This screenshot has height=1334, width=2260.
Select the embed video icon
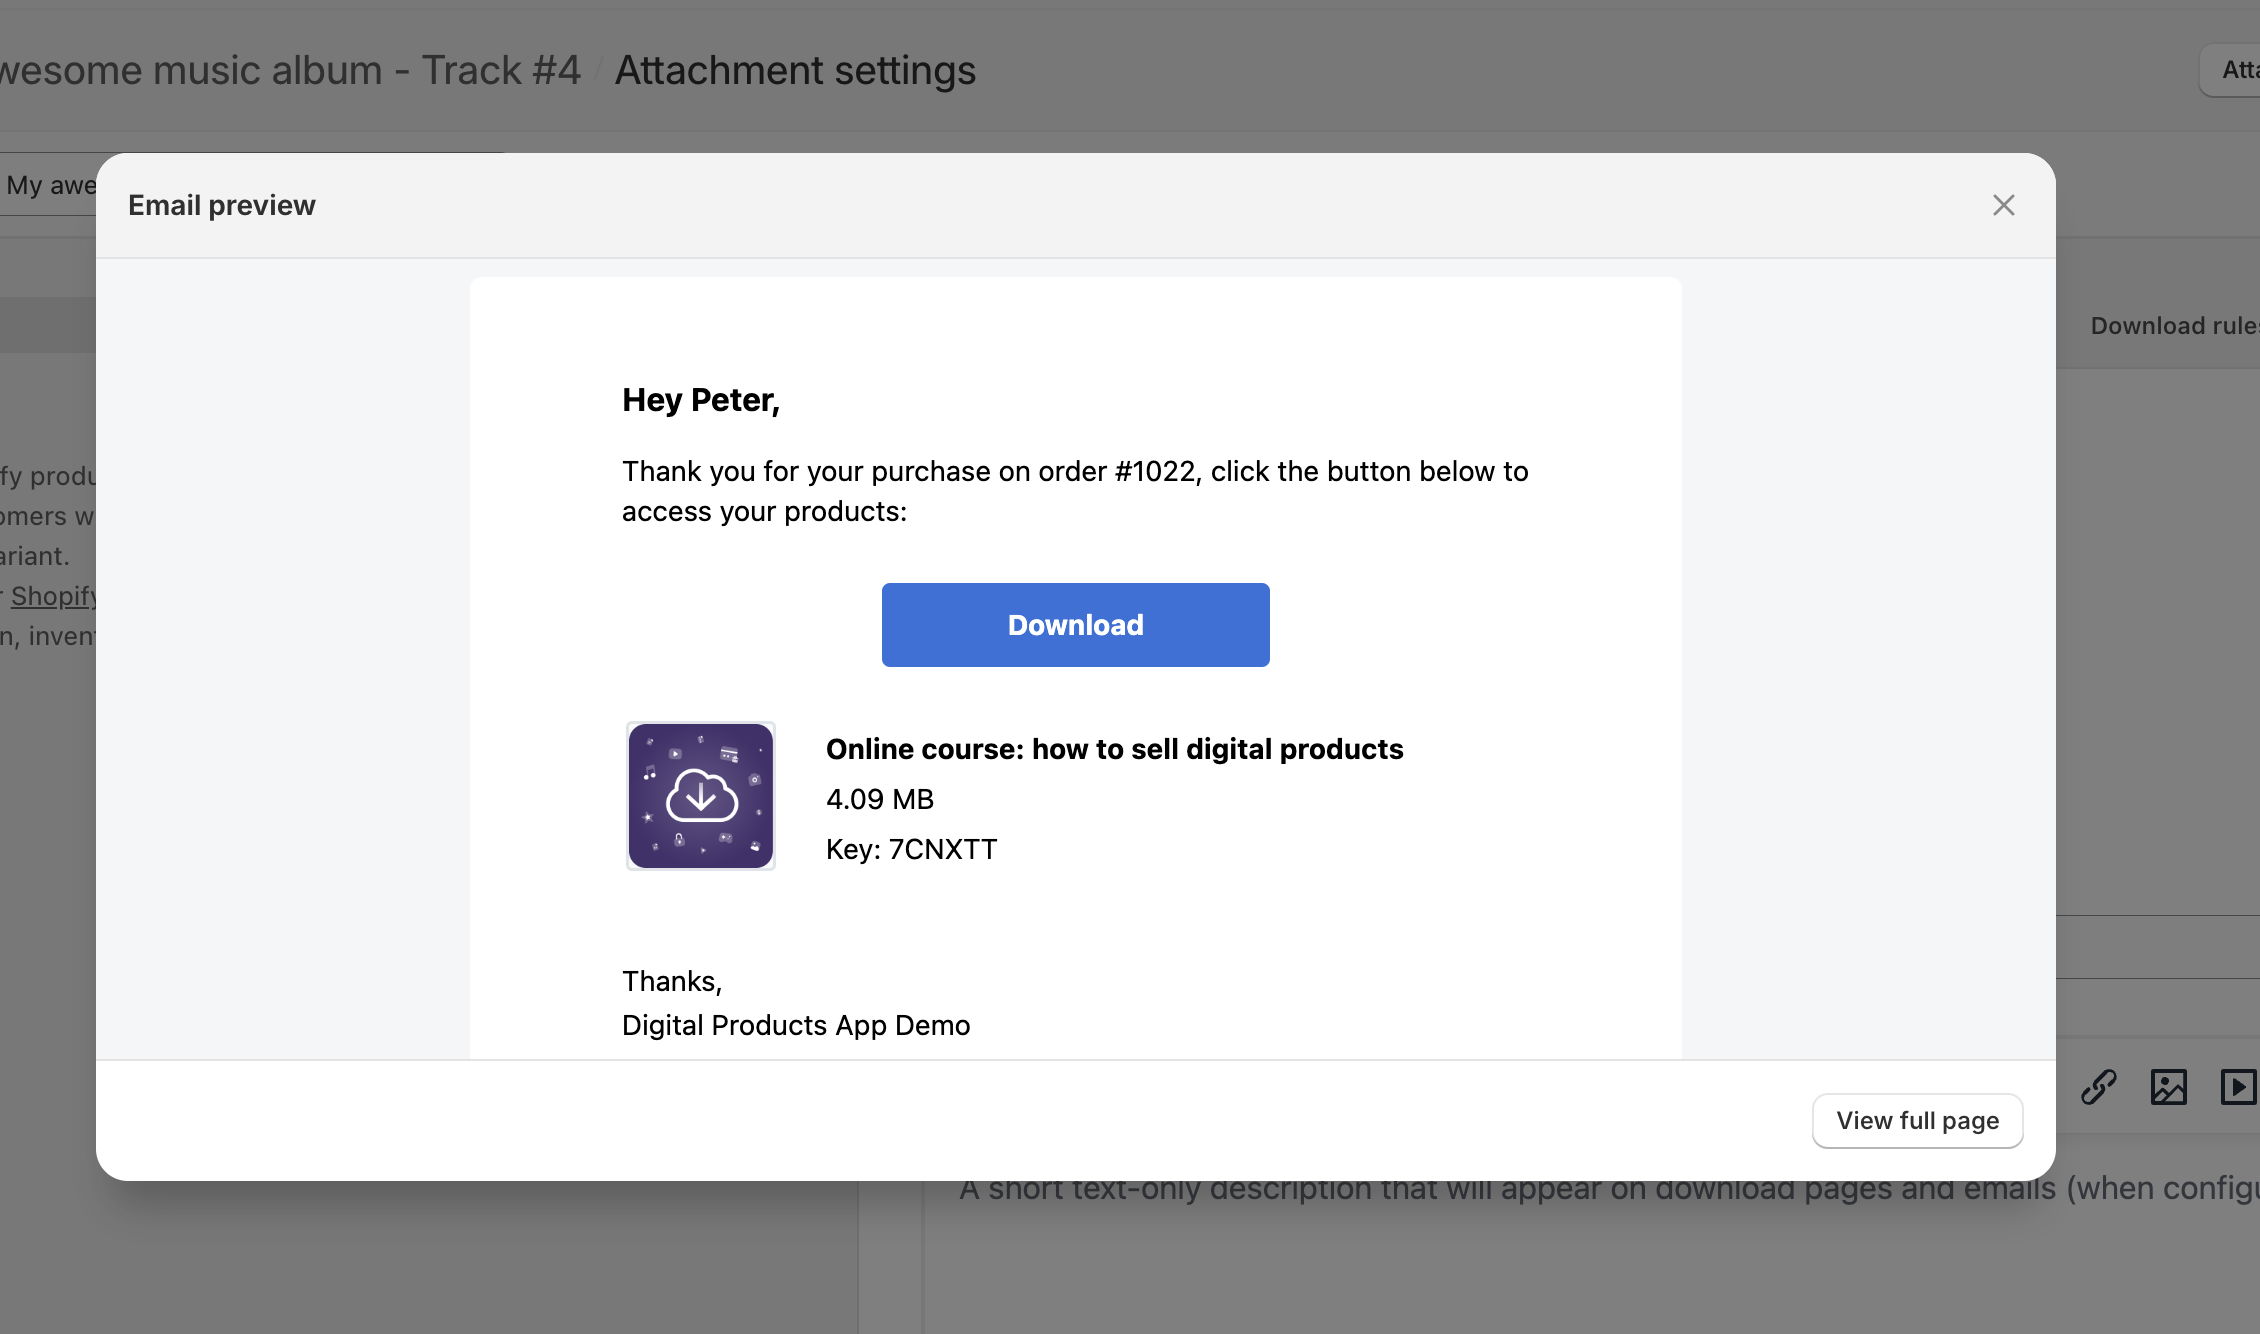click(x=2239, y=1087)
